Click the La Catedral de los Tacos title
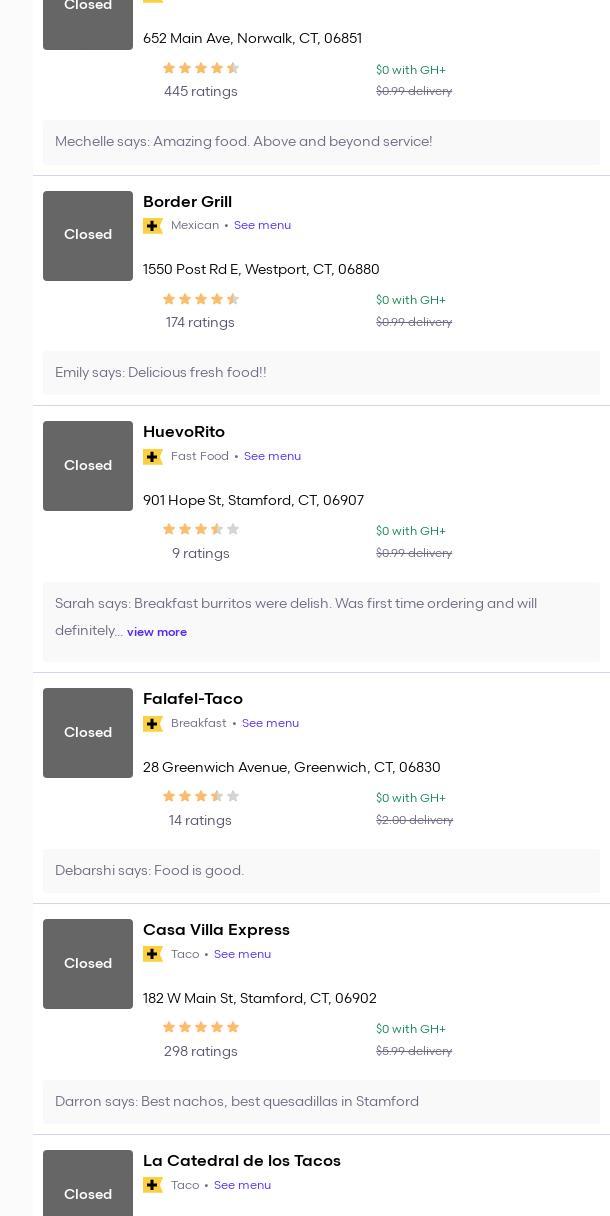 click(x=242, y=1161)
